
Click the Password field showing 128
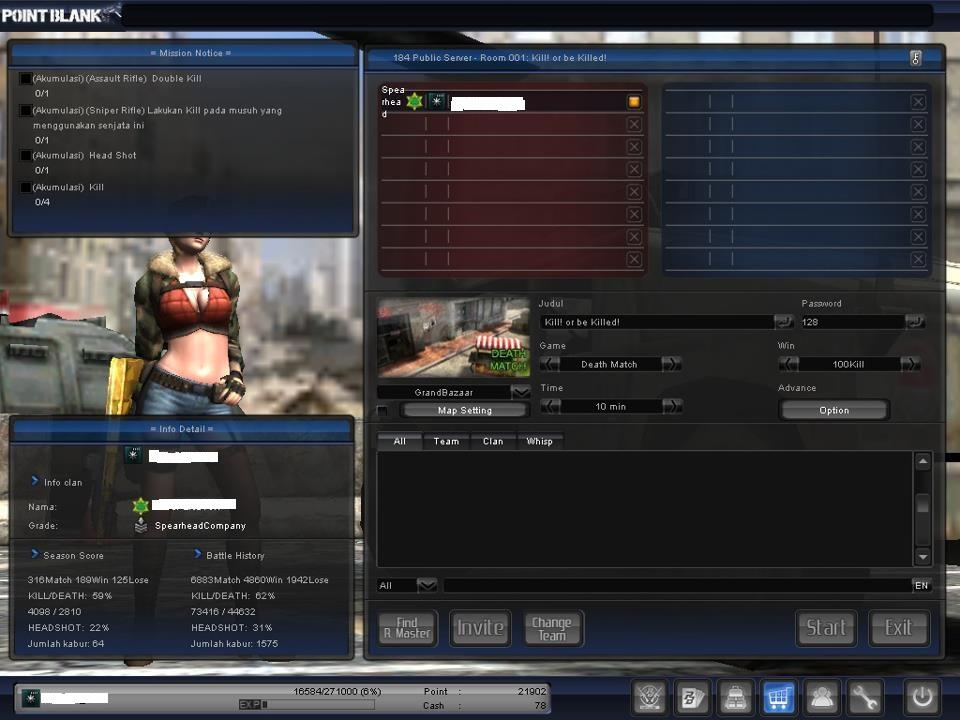click(x=853, y=322)
